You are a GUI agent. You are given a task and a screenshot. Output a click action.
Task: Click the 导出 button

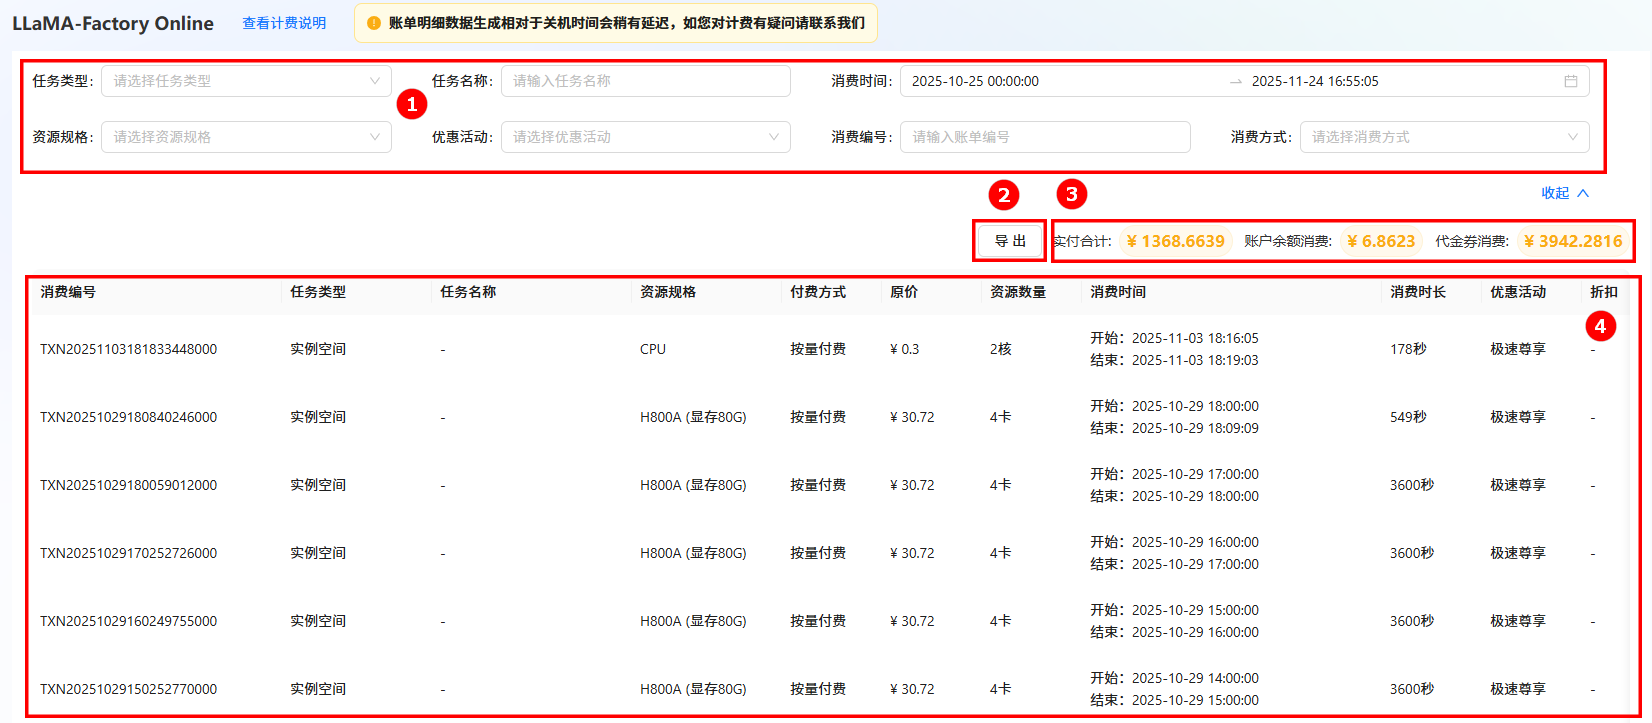tap(1010, 241)
